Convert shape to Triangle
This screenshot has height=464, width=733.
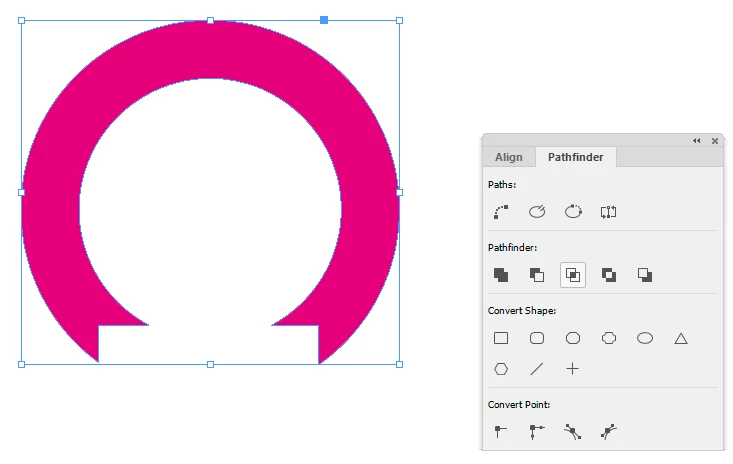tap(681, 338)
